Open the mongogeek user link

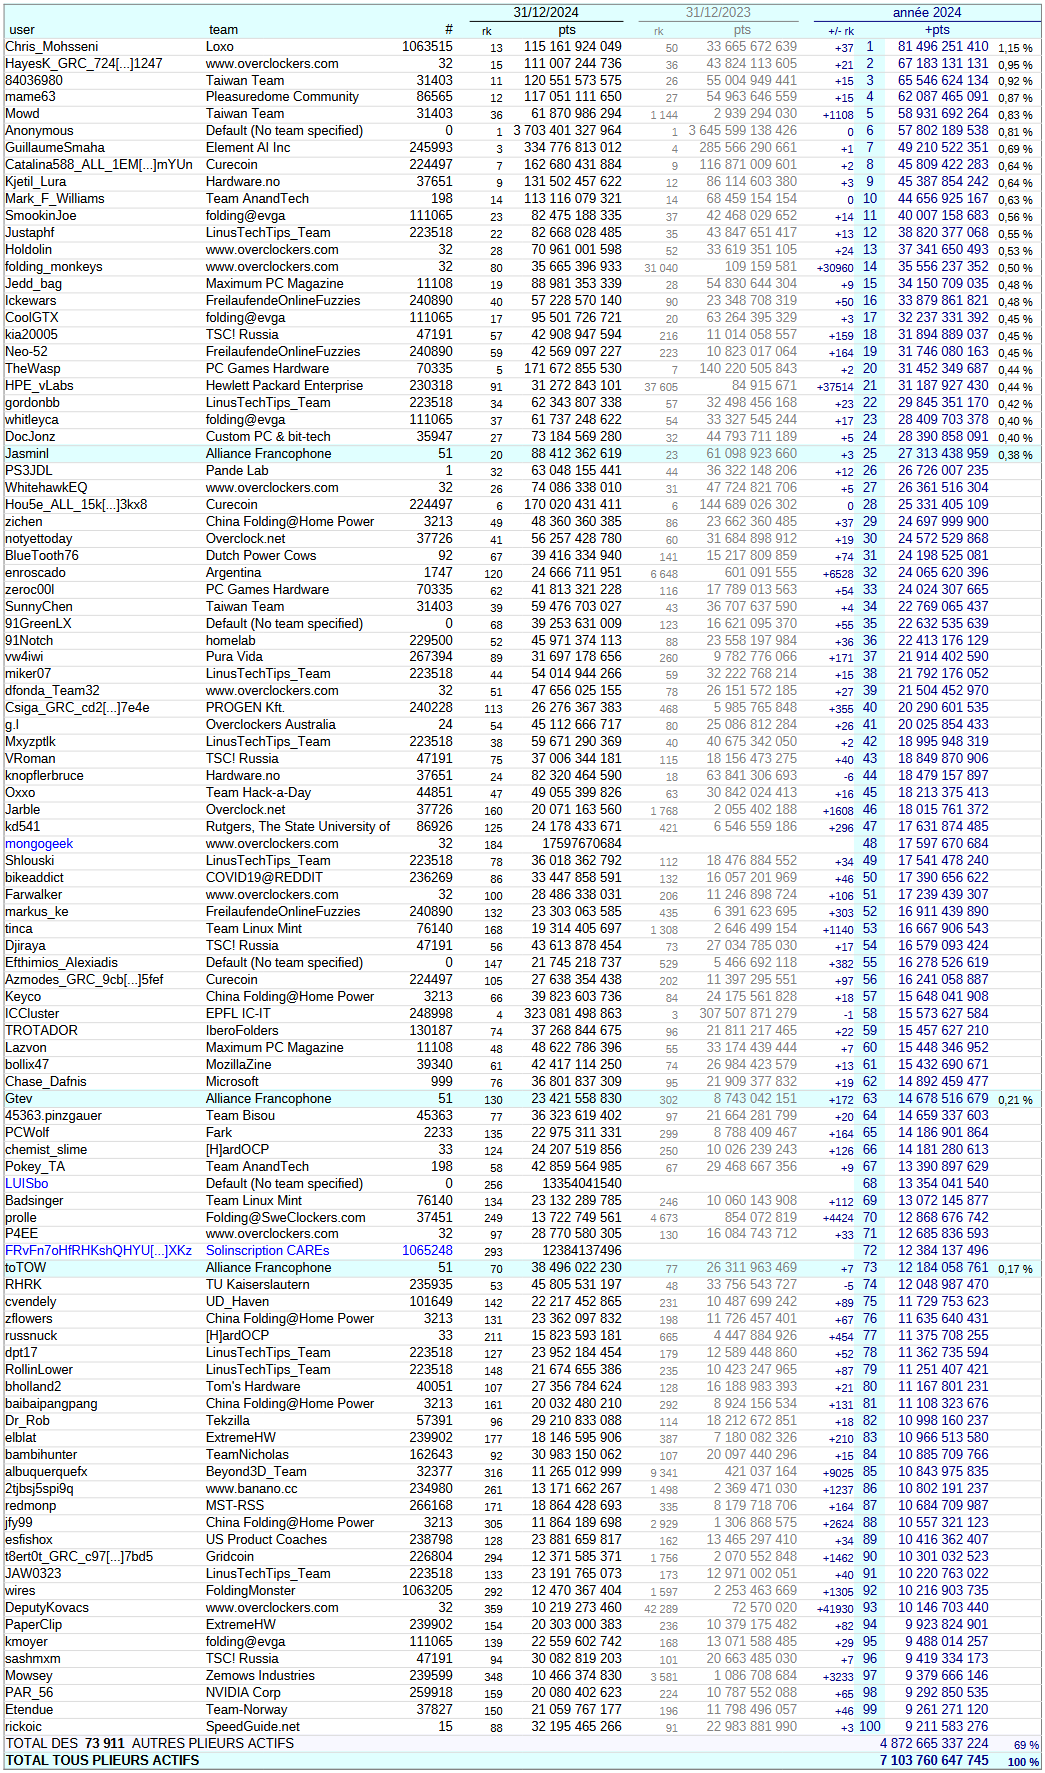(39, 844)
